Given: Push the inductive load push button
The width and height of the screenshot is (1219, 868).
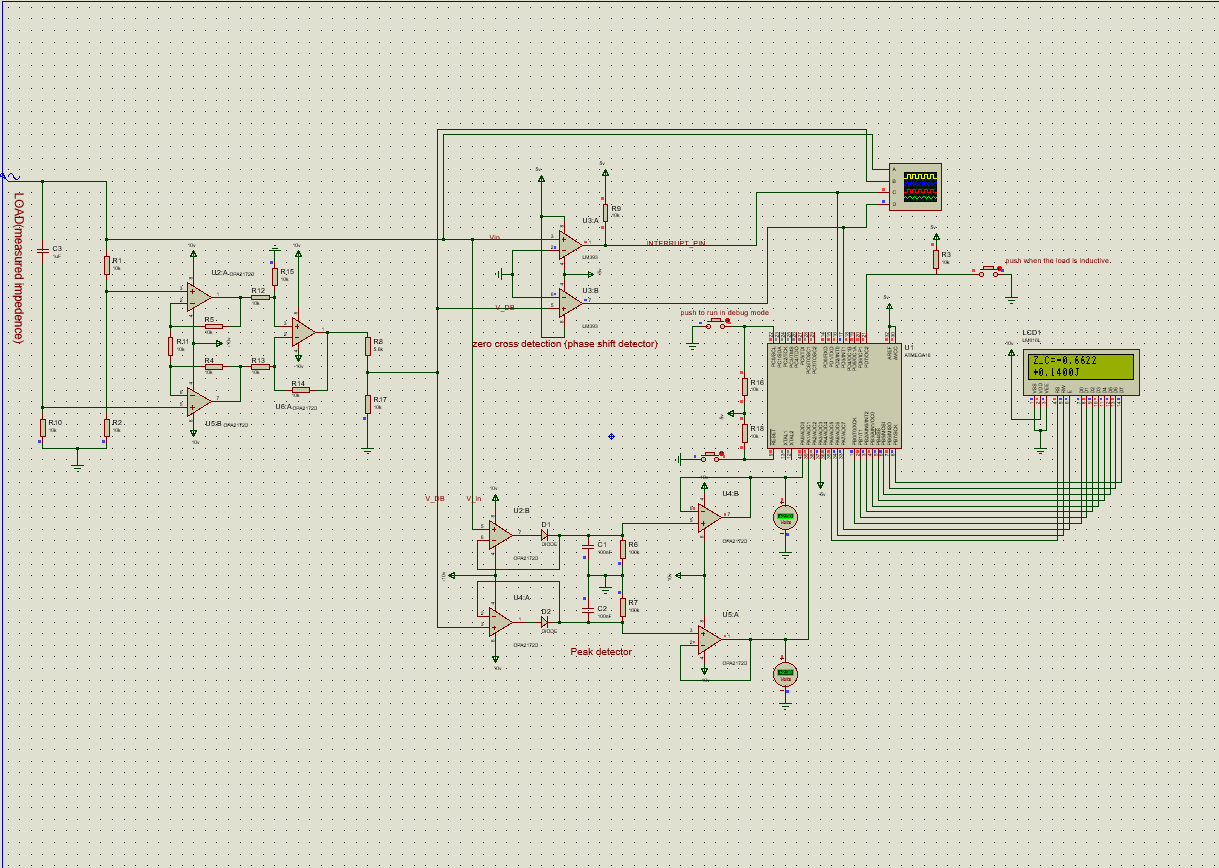Looking at the screenshot, I should [x=990, y=269].
